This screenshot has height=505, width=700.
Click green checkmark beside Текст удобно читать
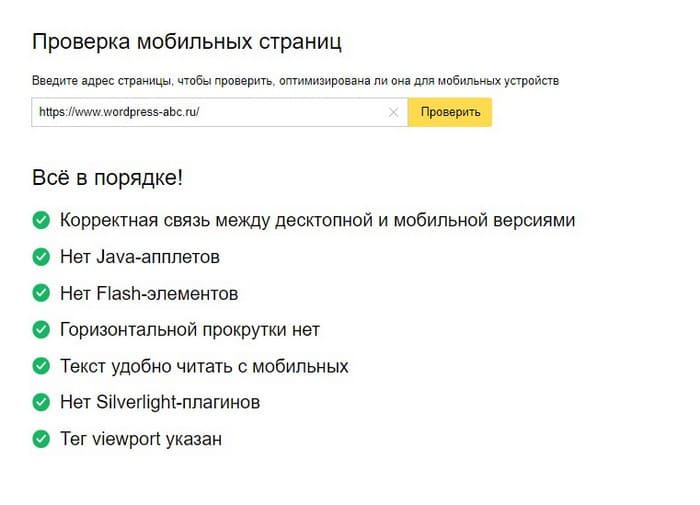point(41,366)
